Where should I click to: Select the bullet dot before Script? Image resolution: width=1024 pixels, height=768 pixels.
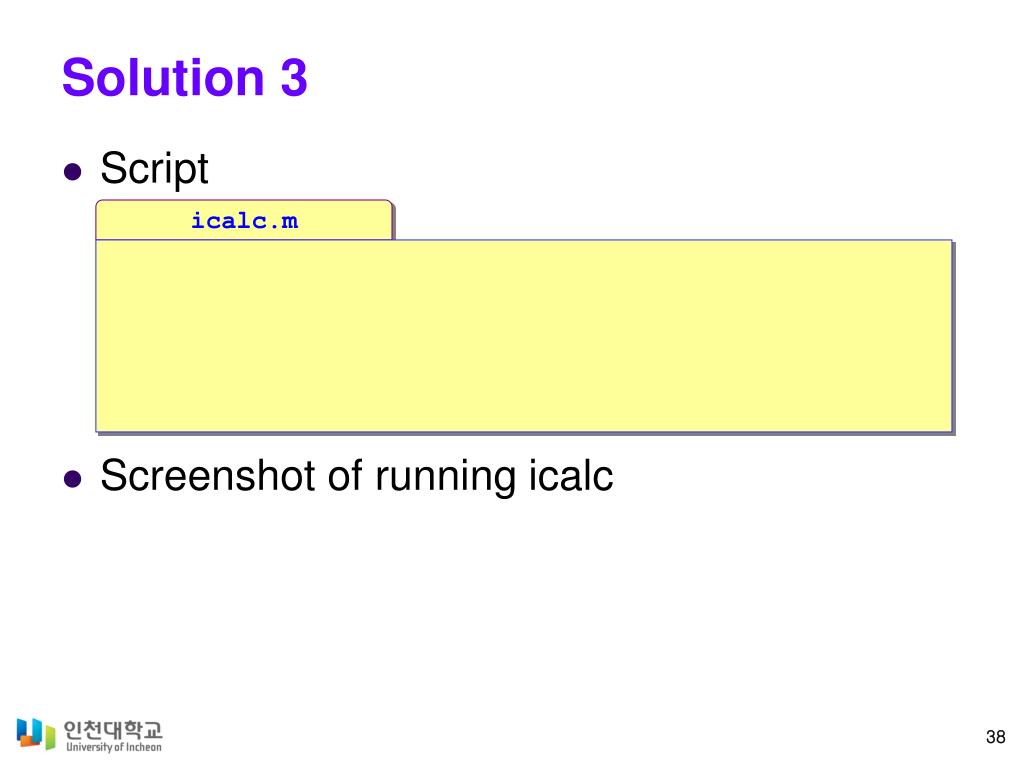point(72,172)
